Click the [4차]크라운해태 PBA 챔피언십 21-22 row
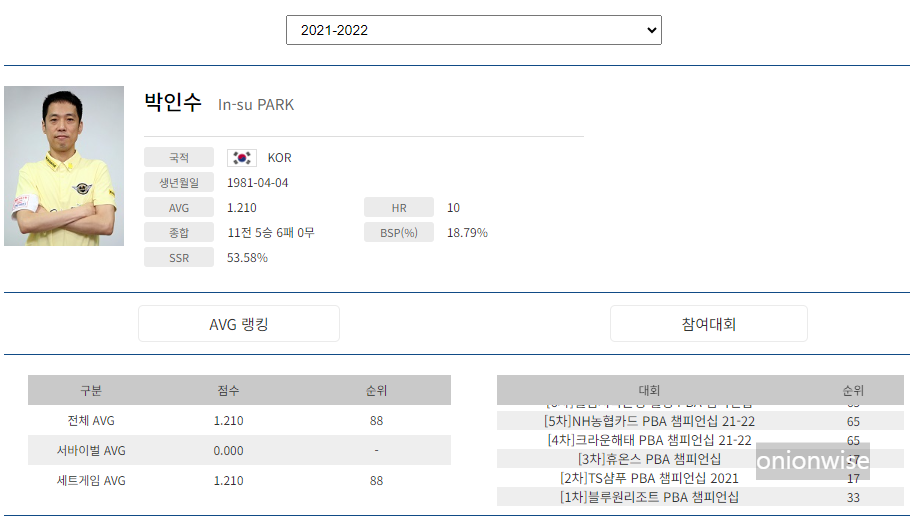The image size is (910, 520). pos(700,440)
